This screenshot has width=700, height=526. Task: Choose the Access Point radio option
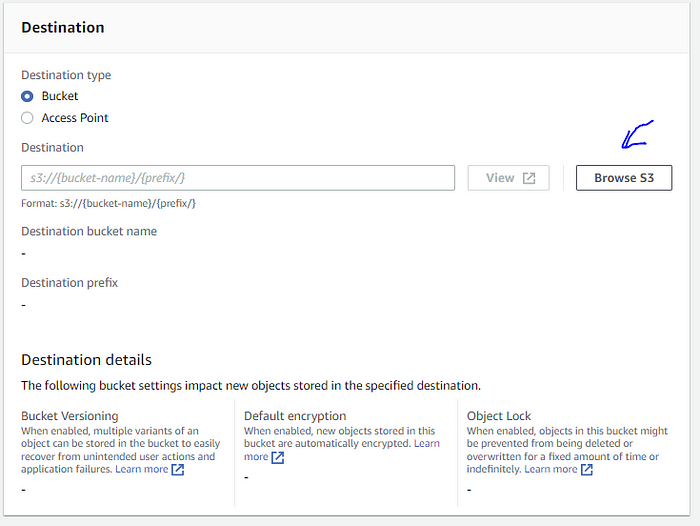(27, 118)
